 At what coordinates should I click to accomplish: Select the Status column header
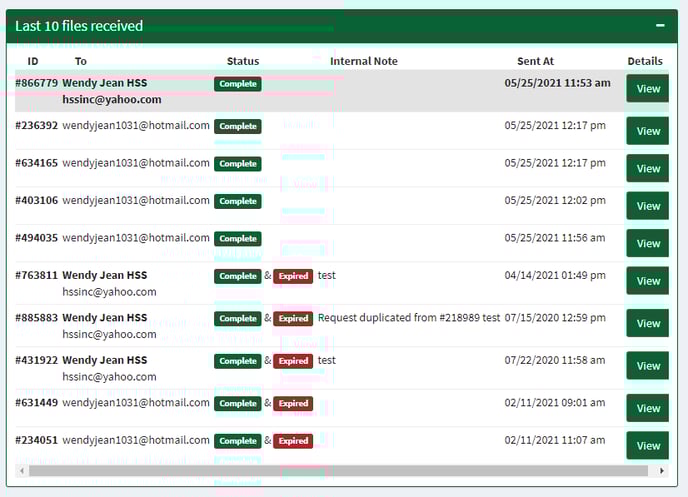[243, 62]
